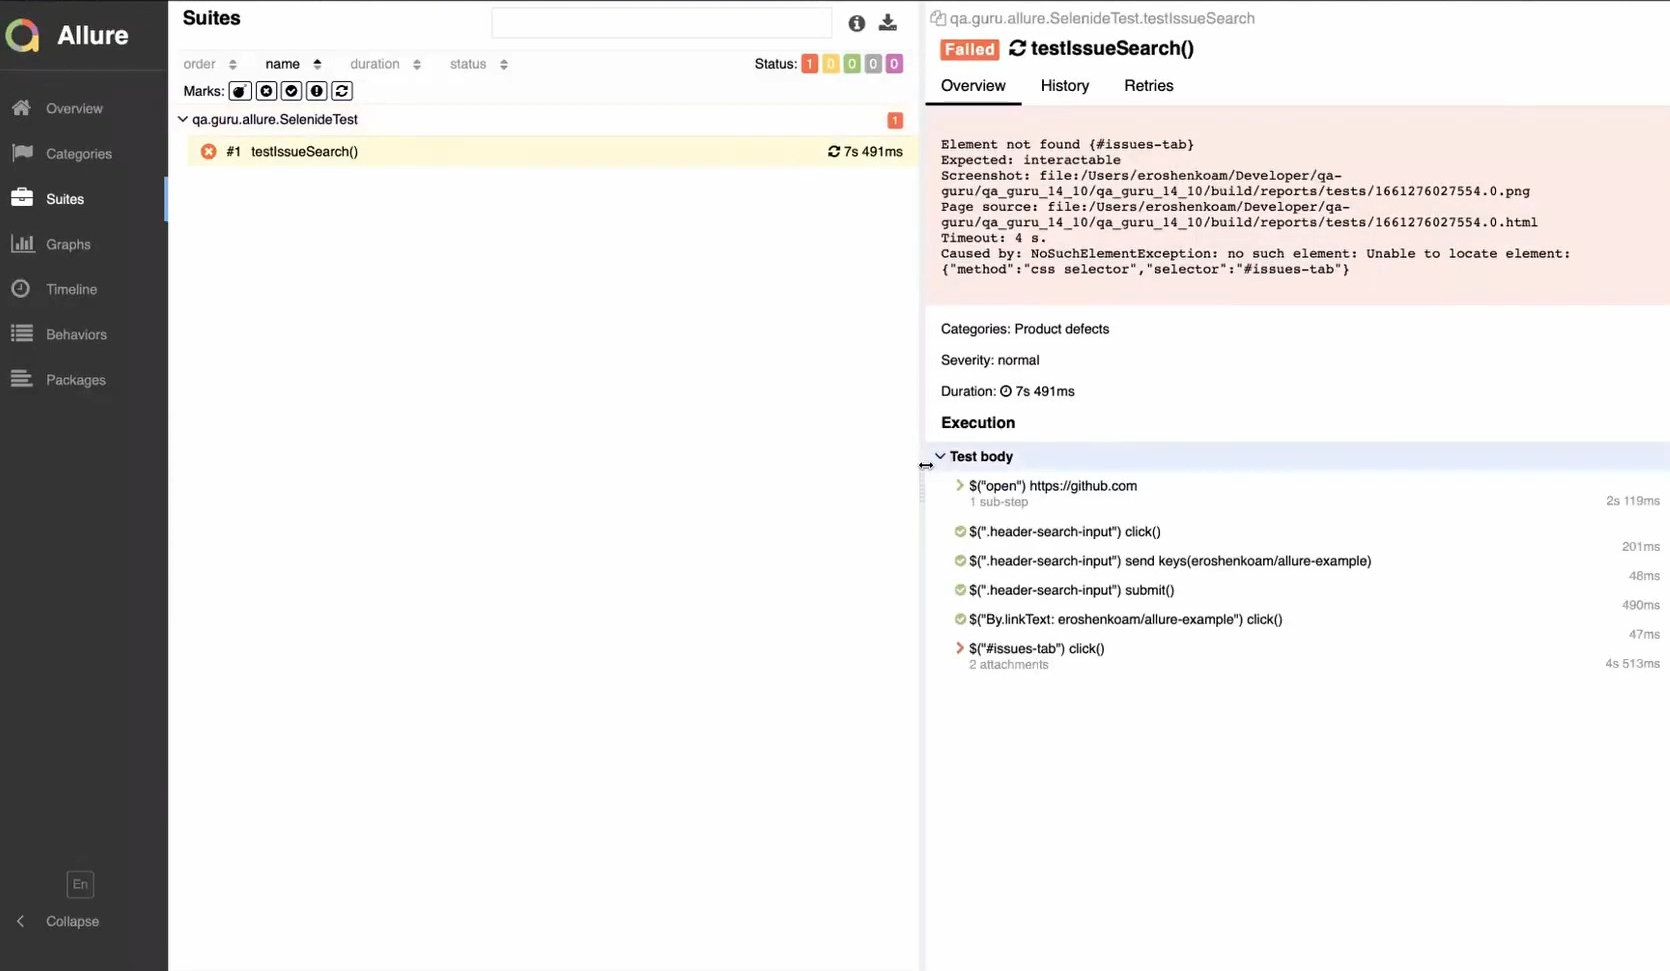The image size is (1670, 971).
Task: Switch to the History tab
Action: tap(1064, 86)
